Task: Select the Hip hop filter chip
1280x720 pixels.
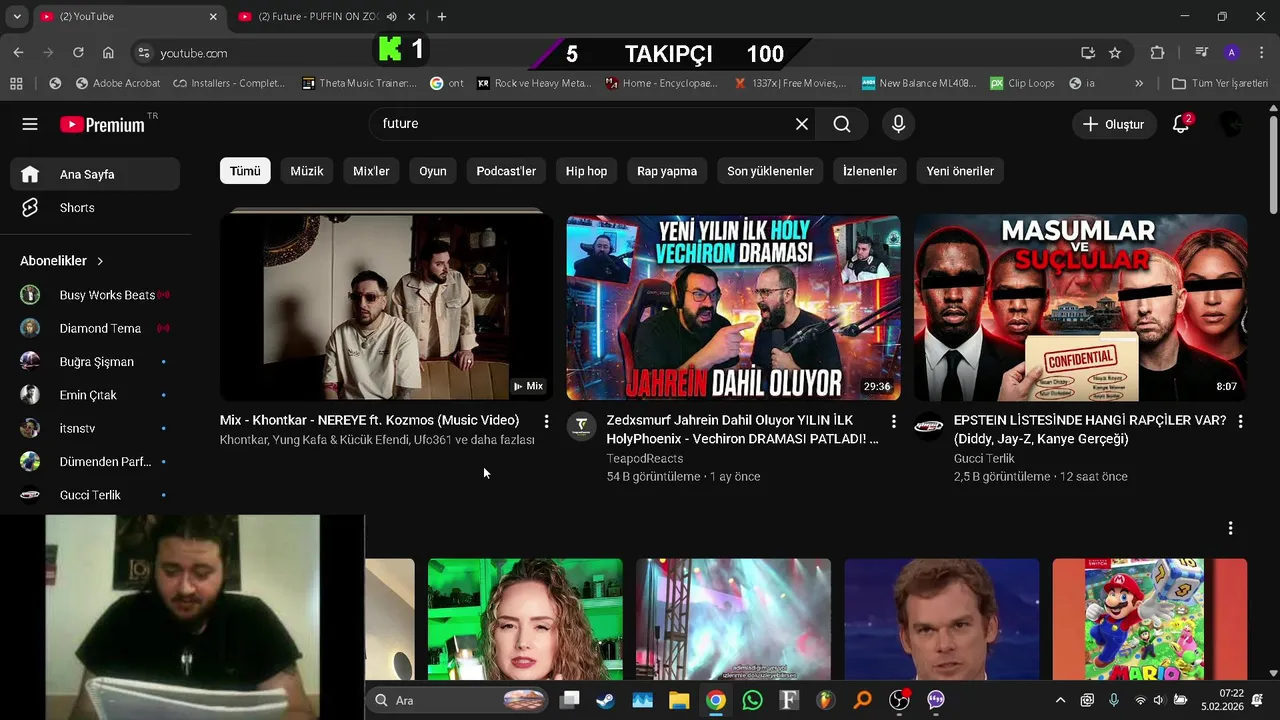Action: tap(586, 171)
